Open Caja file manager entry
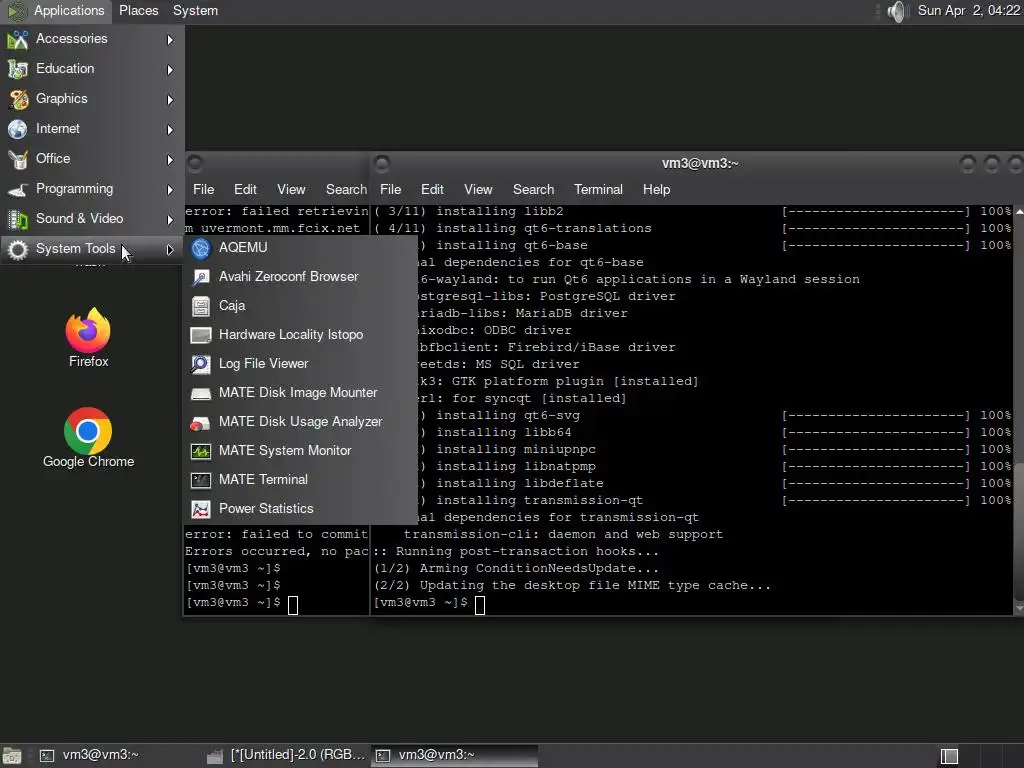This screenshot has height=768, width=1024. point(300,306)
